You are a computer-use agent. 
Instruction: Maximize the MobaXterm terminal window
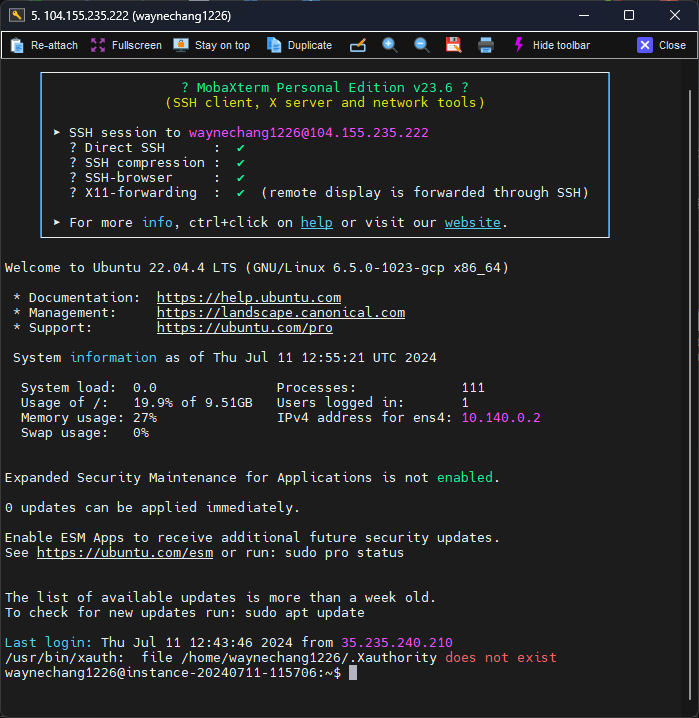[x=629, y=15]
